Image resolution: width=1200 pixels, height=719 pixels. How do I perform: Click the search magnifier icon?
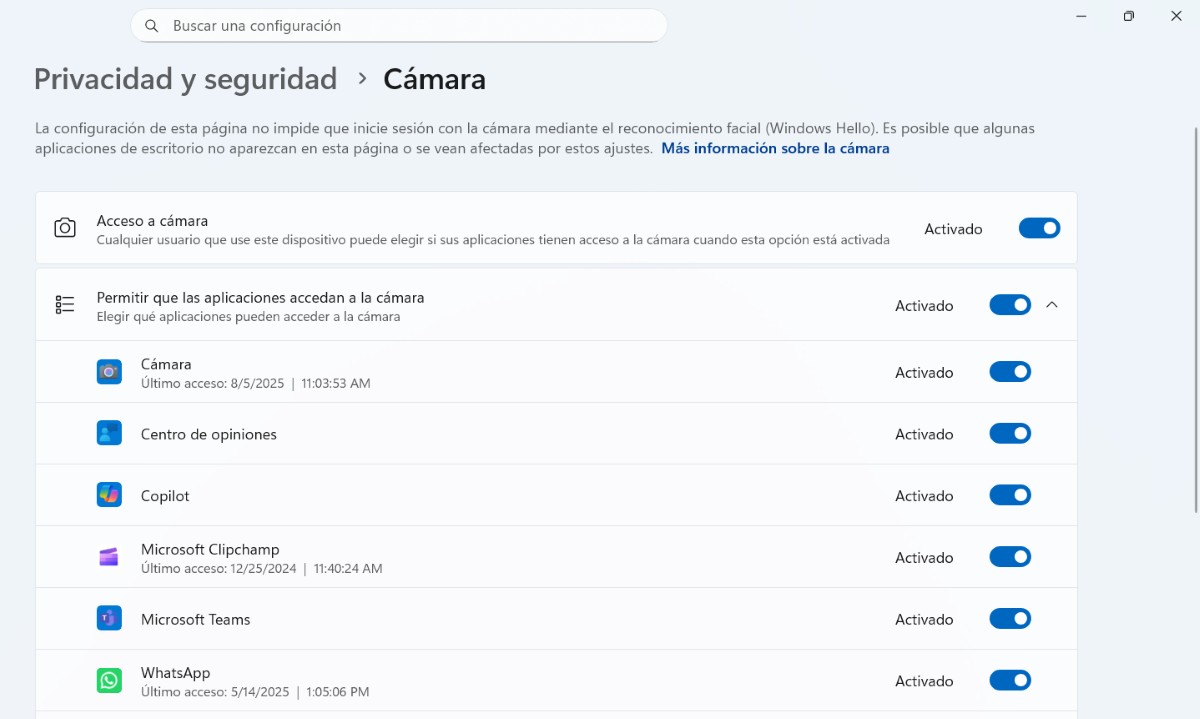[152, 26]
